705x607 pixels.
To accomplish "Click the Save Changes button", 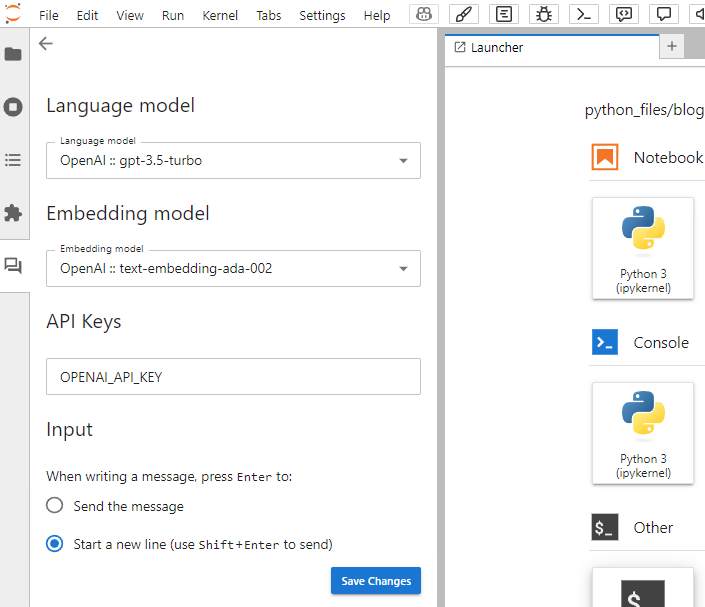I will (376, 581).
